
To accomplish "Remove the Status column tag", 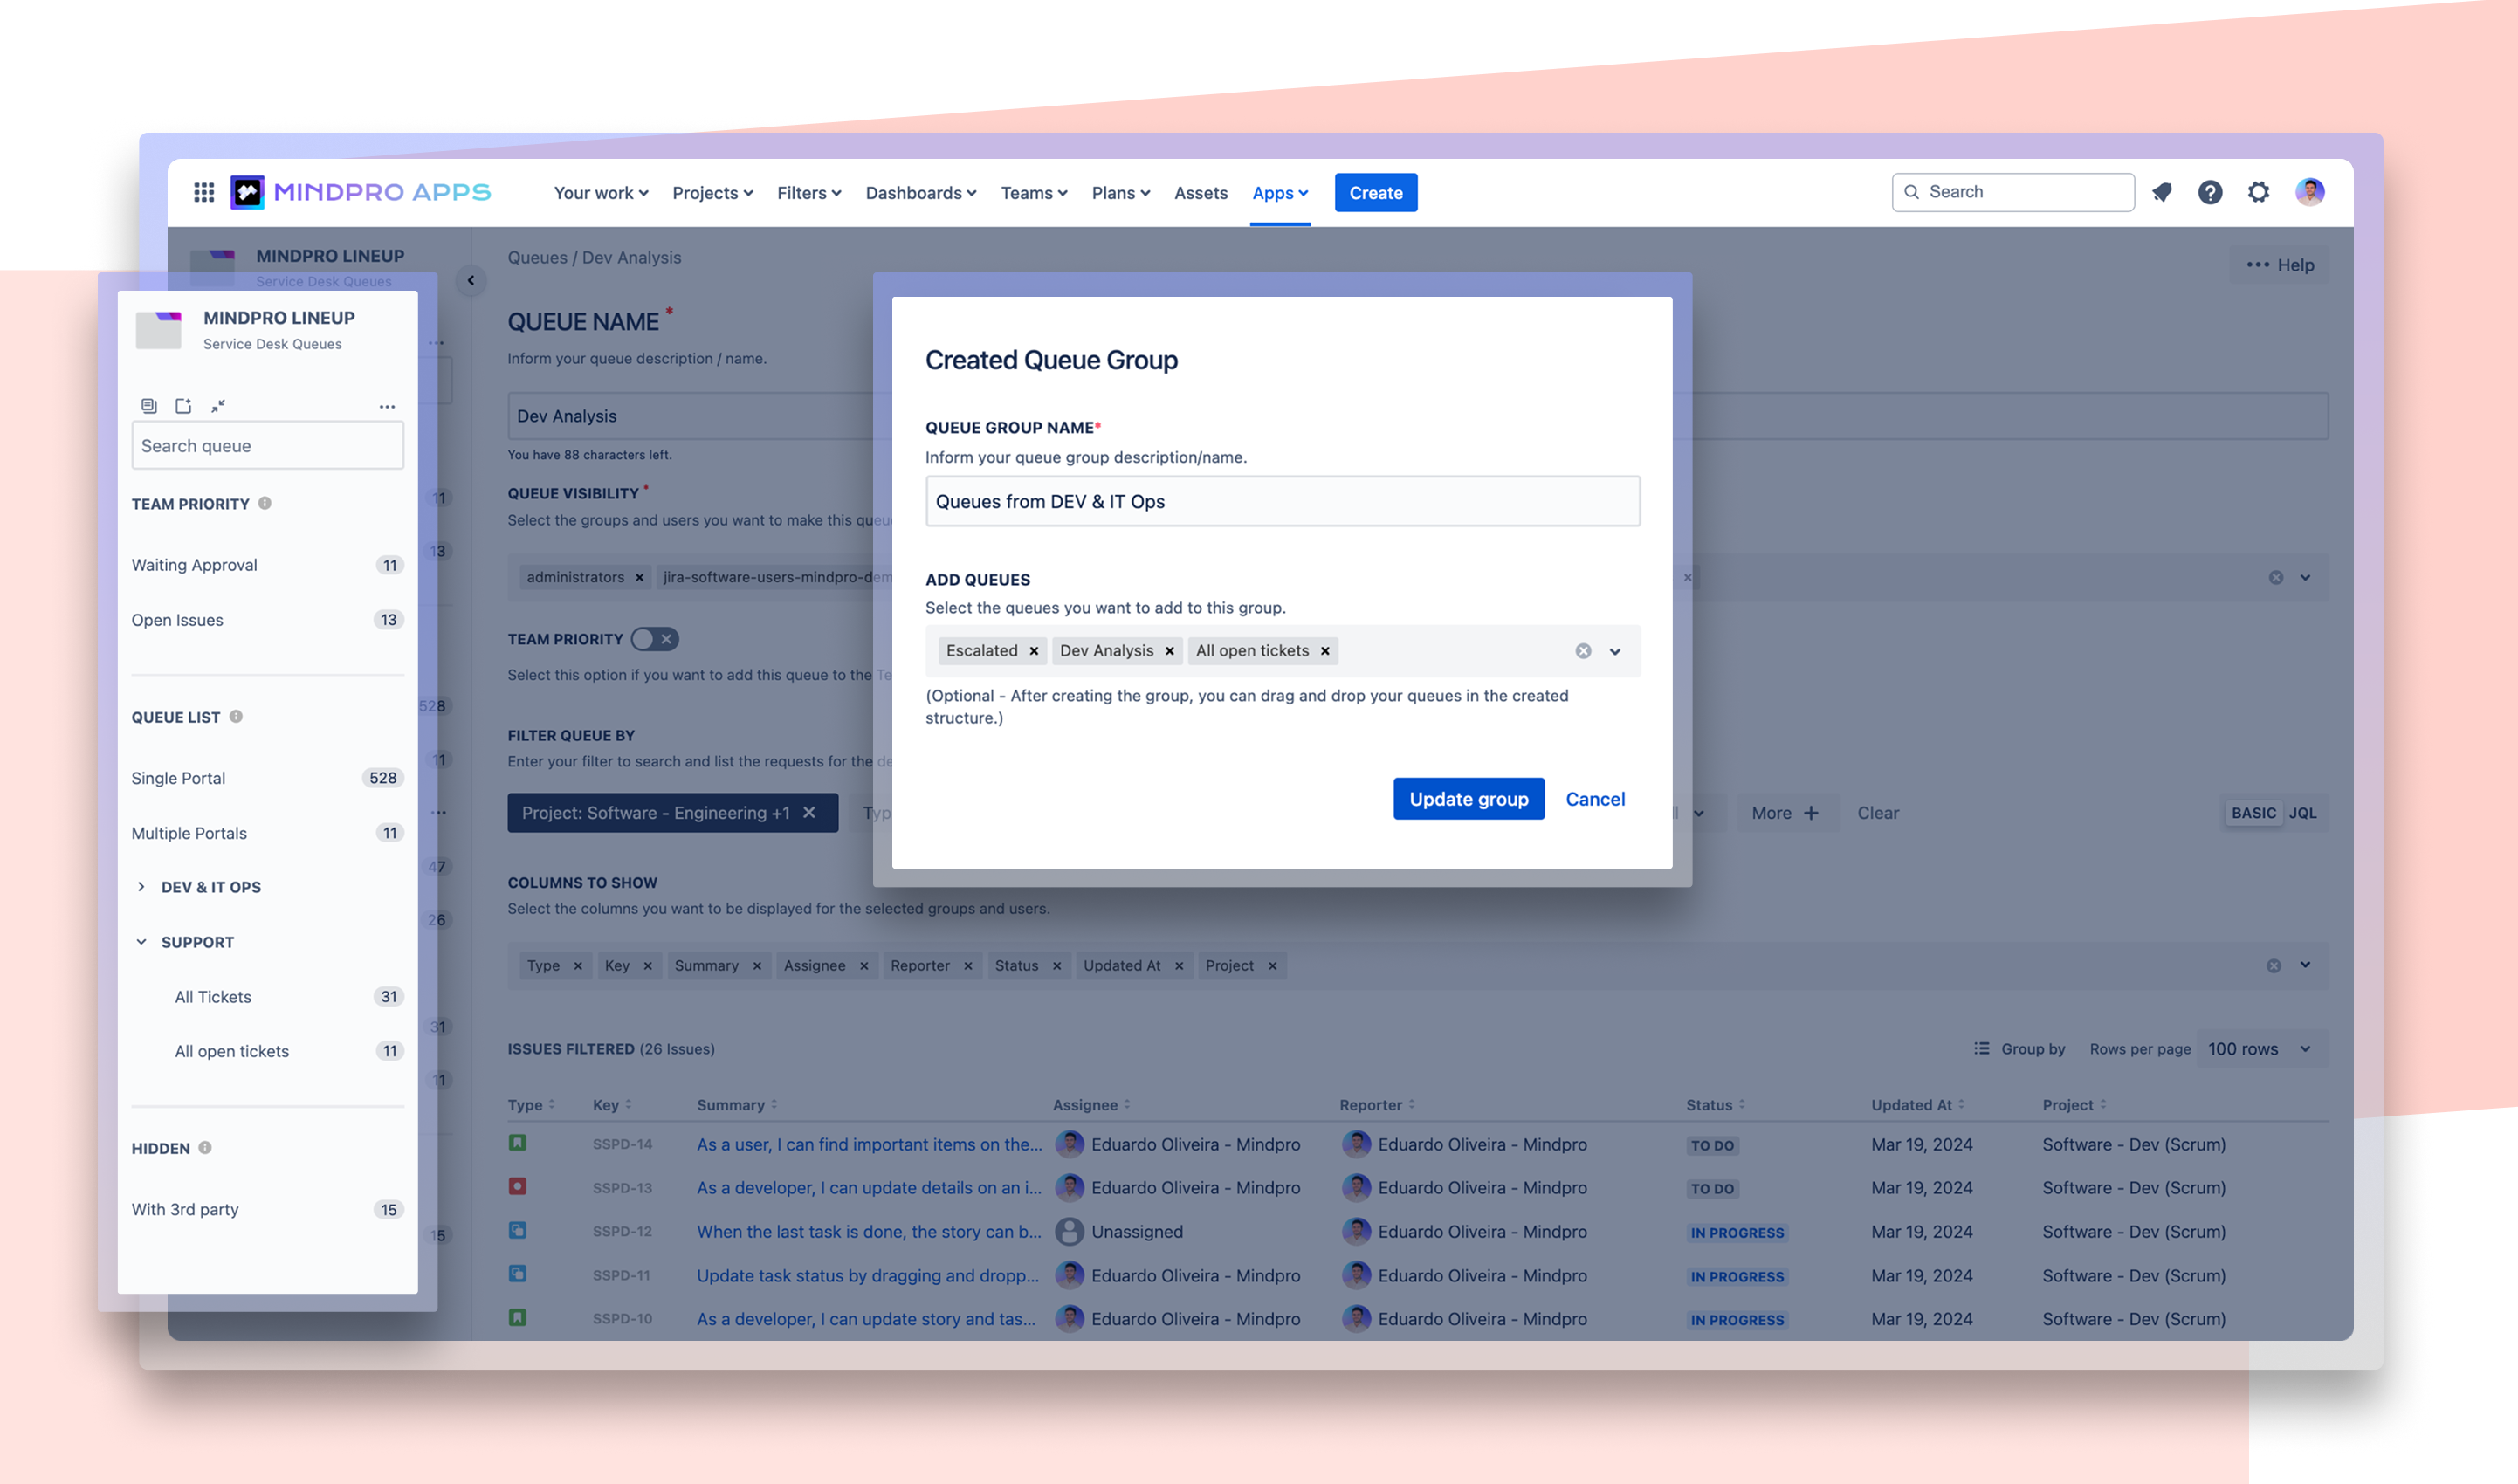I will point(1056,965).
